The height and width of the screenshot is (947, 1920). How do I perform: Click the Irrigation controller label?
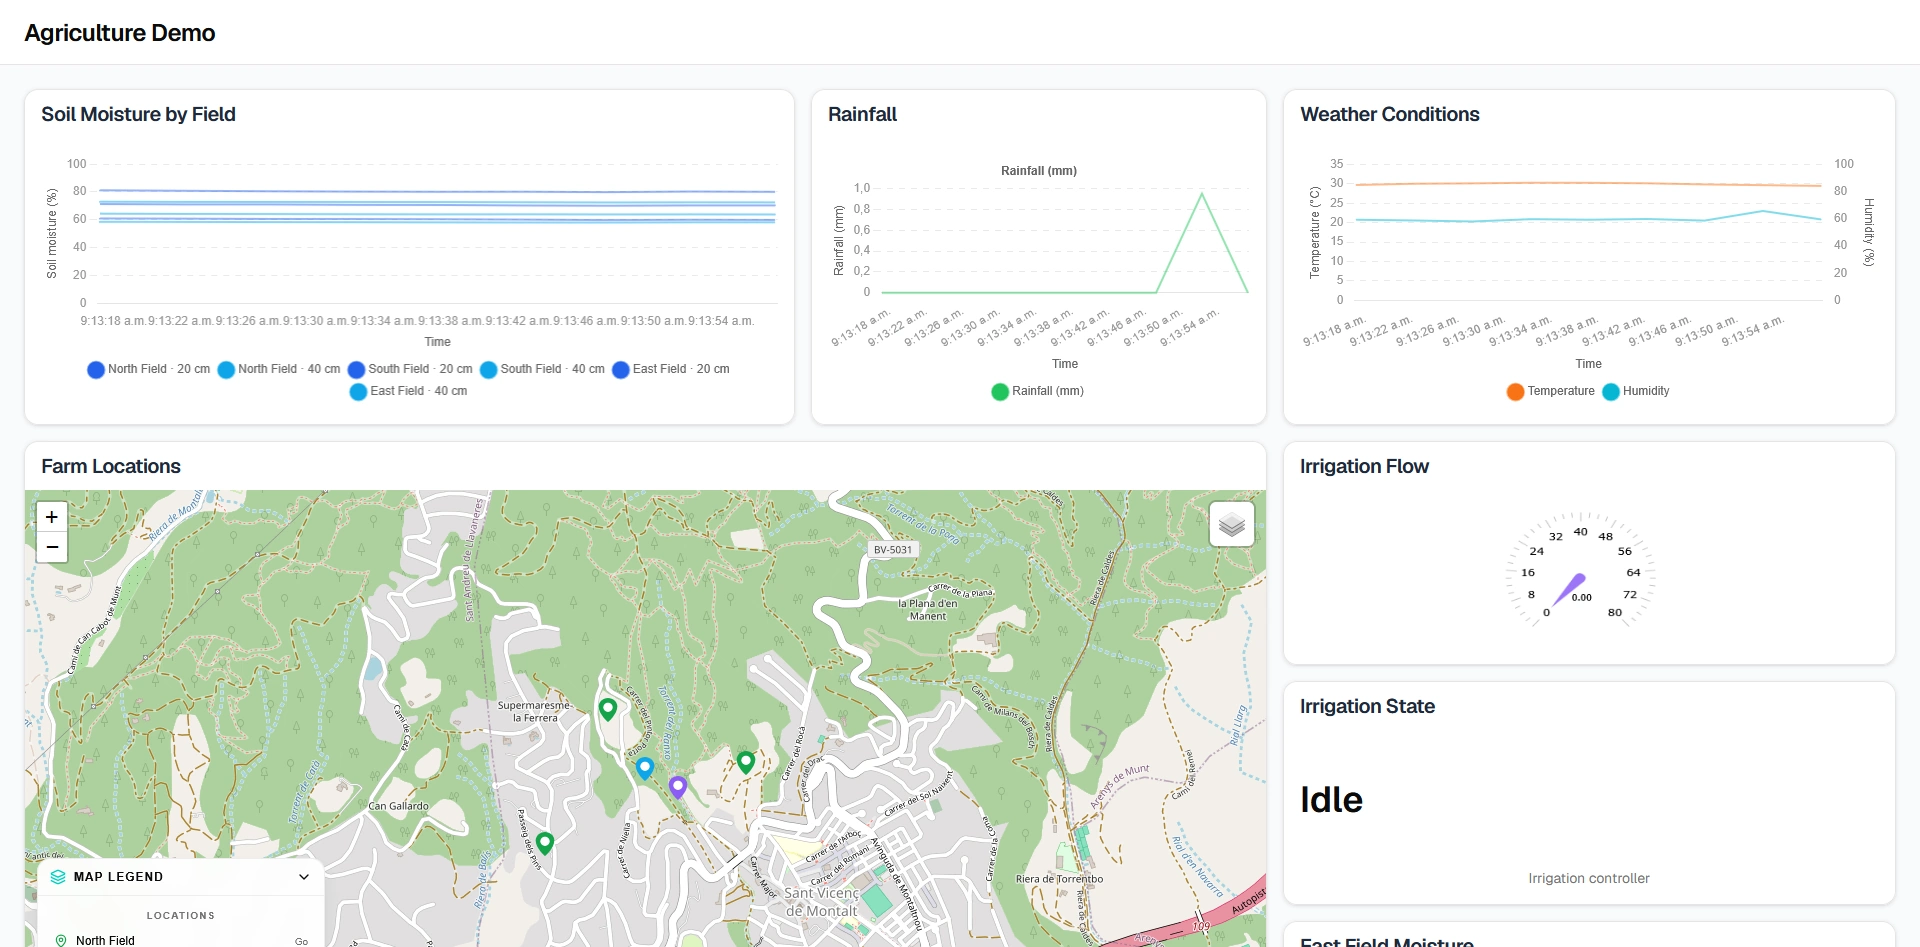(x=1589, y=878)
